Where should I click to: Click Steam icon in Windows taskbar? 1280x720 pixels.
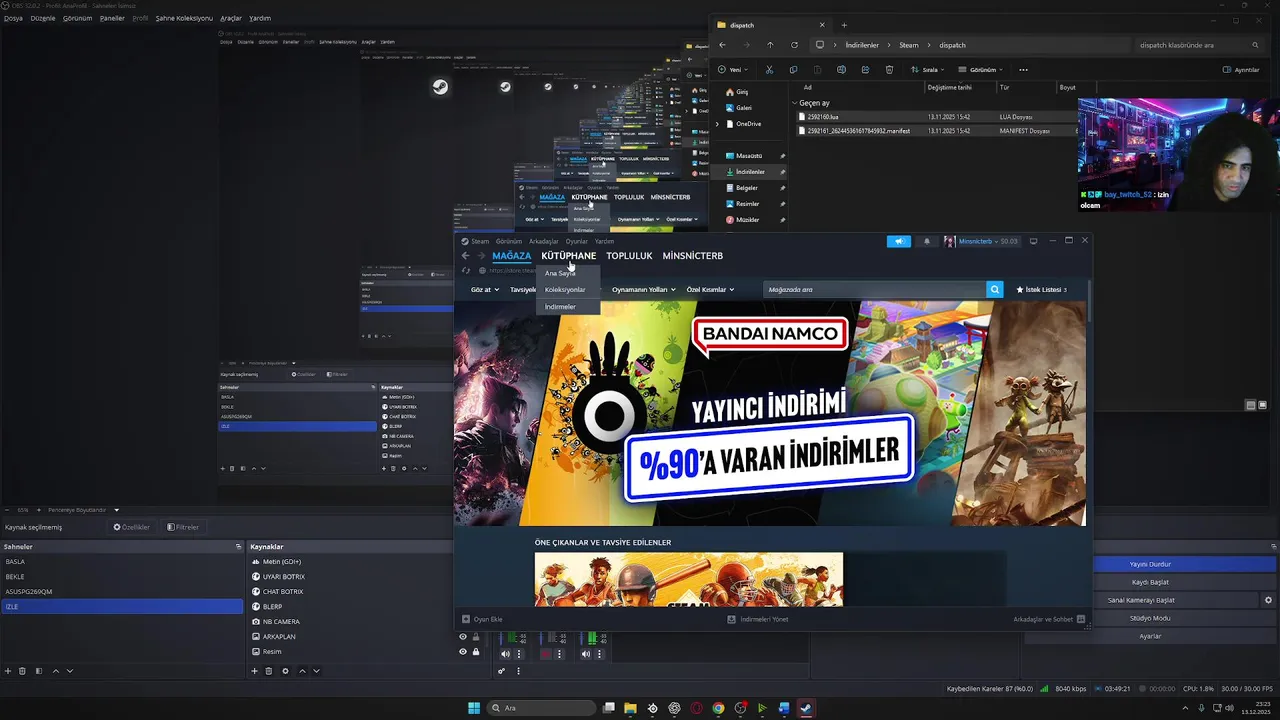(806, 708)
